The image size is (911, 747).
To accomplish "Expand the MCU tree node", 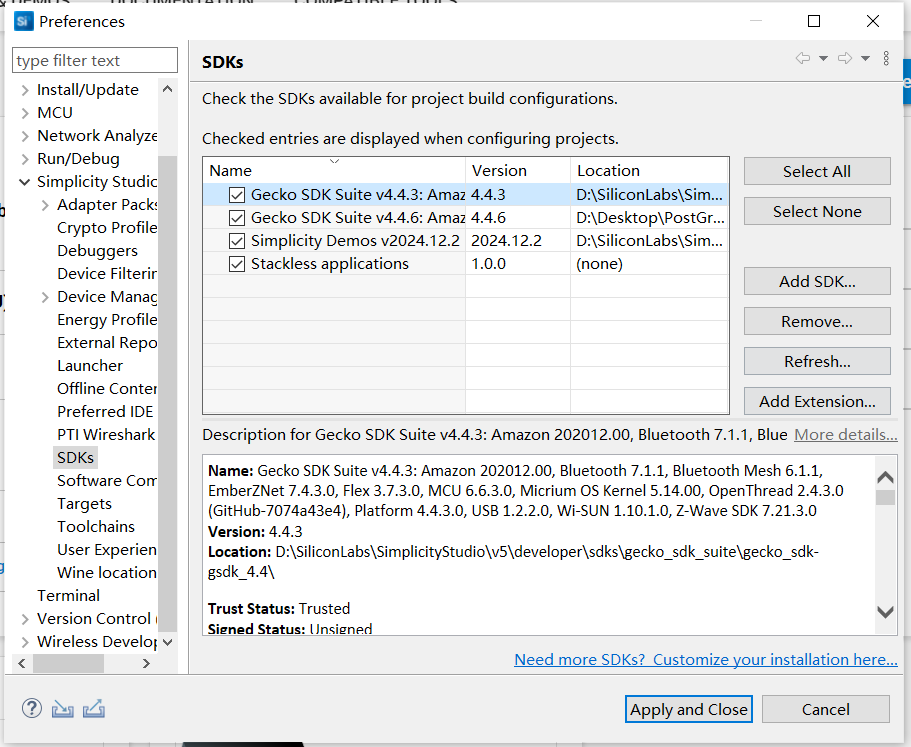I will 25,113.
